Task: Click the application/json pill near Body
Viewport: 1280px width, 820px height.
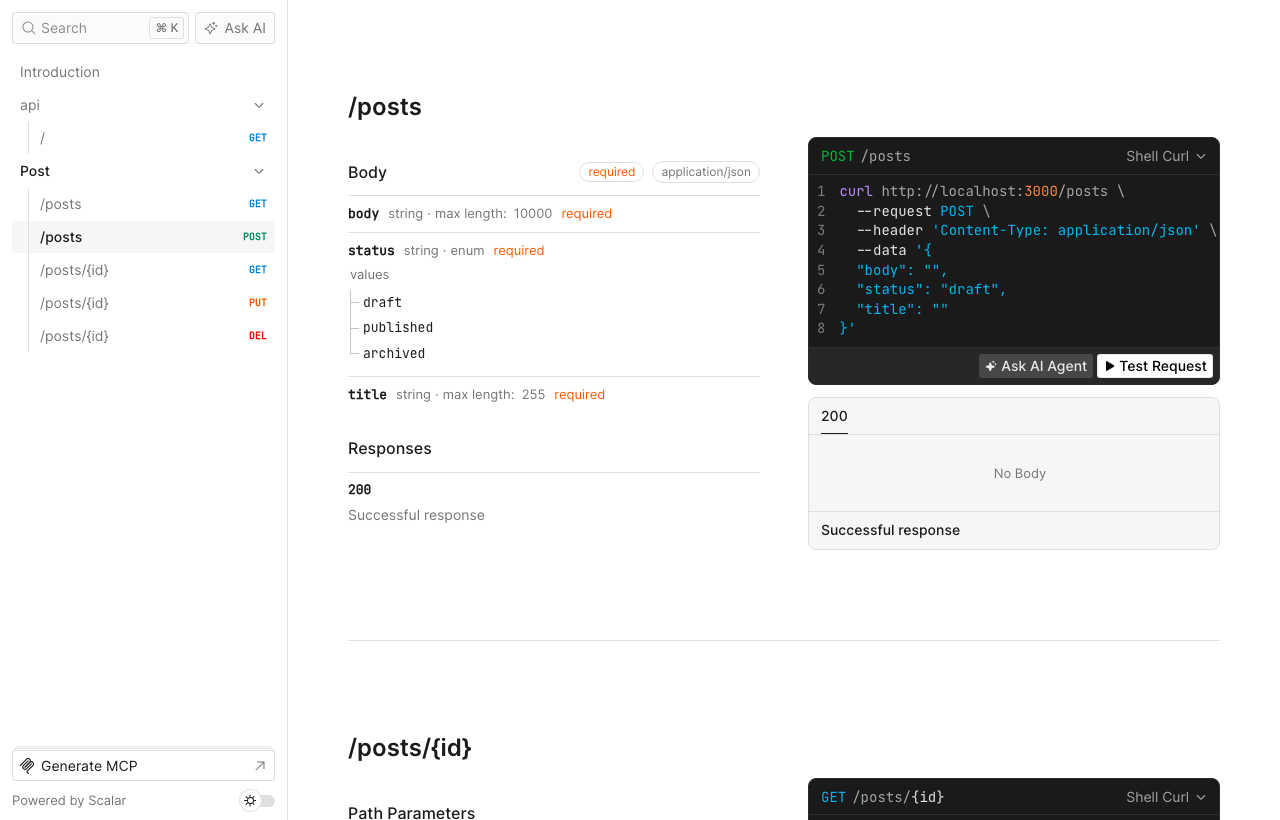Action: [706, 172]
